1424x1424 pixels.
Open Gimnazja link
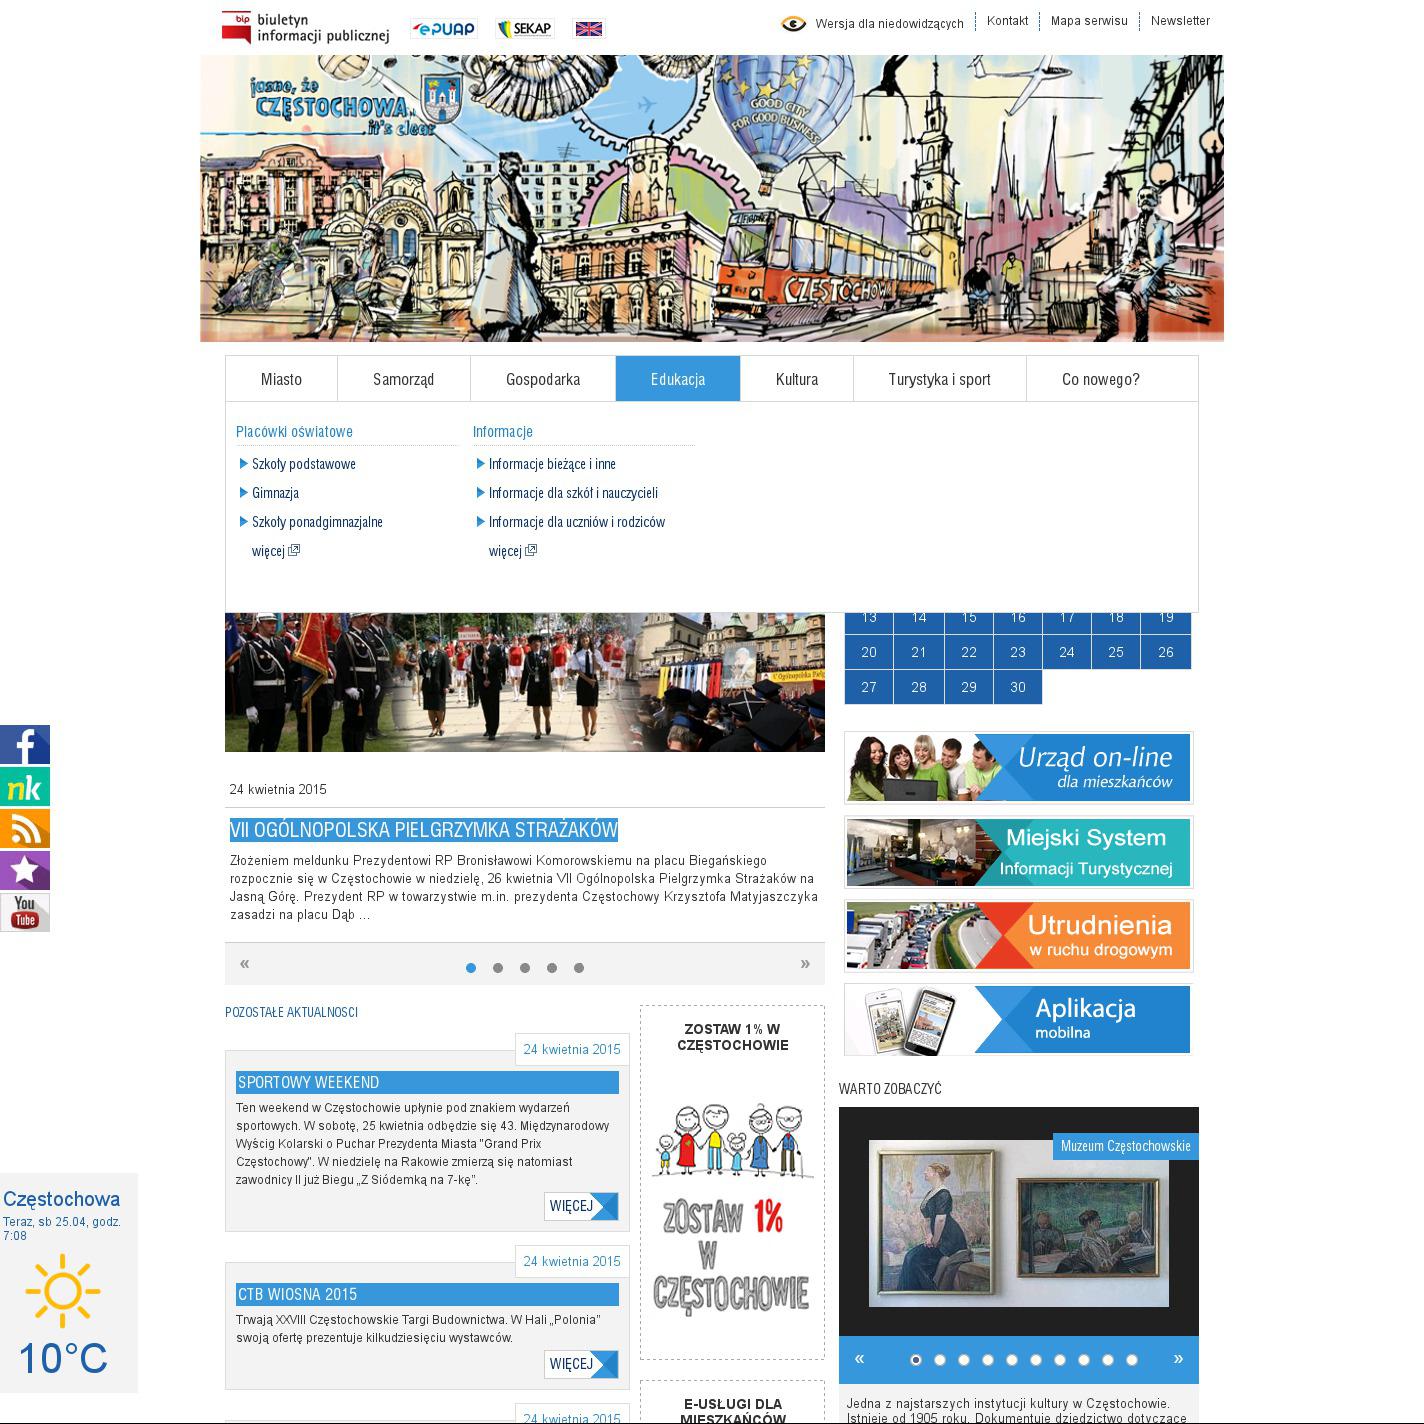(x=276, y=493)
